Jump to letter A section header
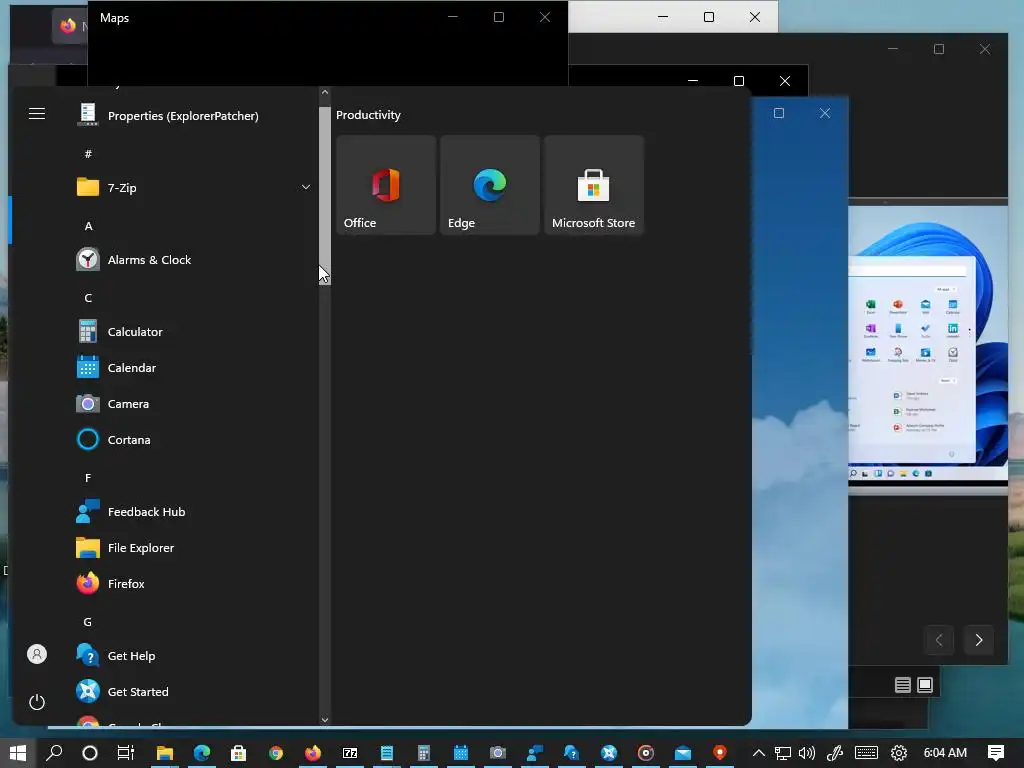The width and height of the screenshot is (1024, 768). tap(88, 226)
